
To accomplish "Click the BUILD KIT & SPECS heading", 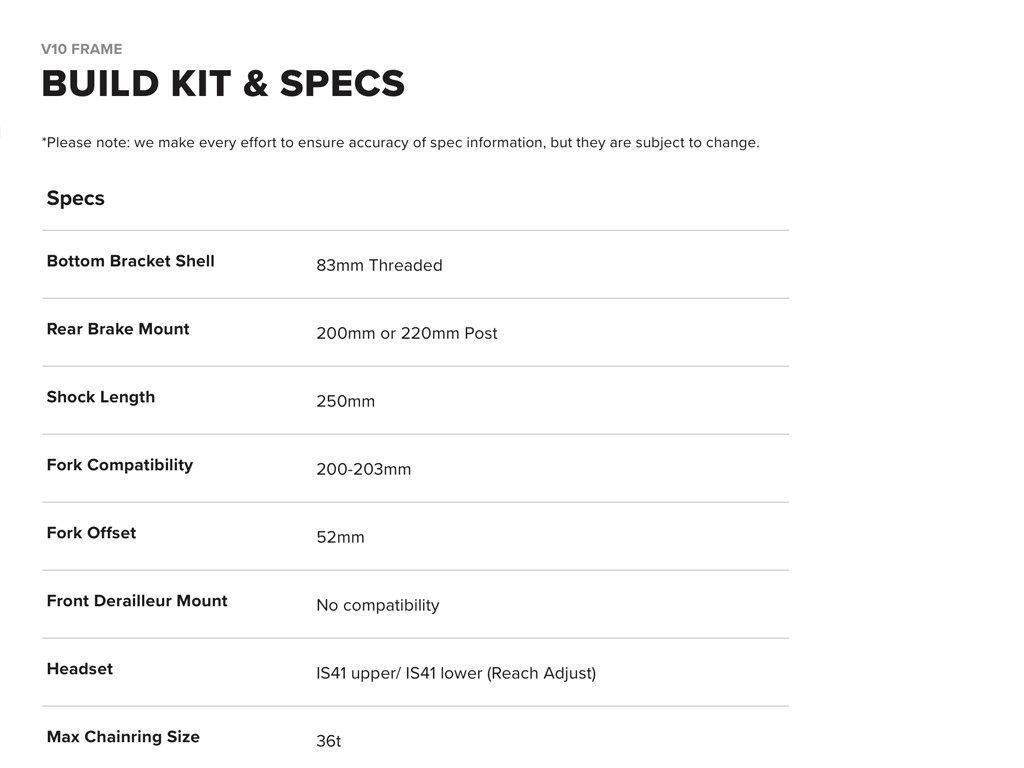I will (x=223, y=84).
